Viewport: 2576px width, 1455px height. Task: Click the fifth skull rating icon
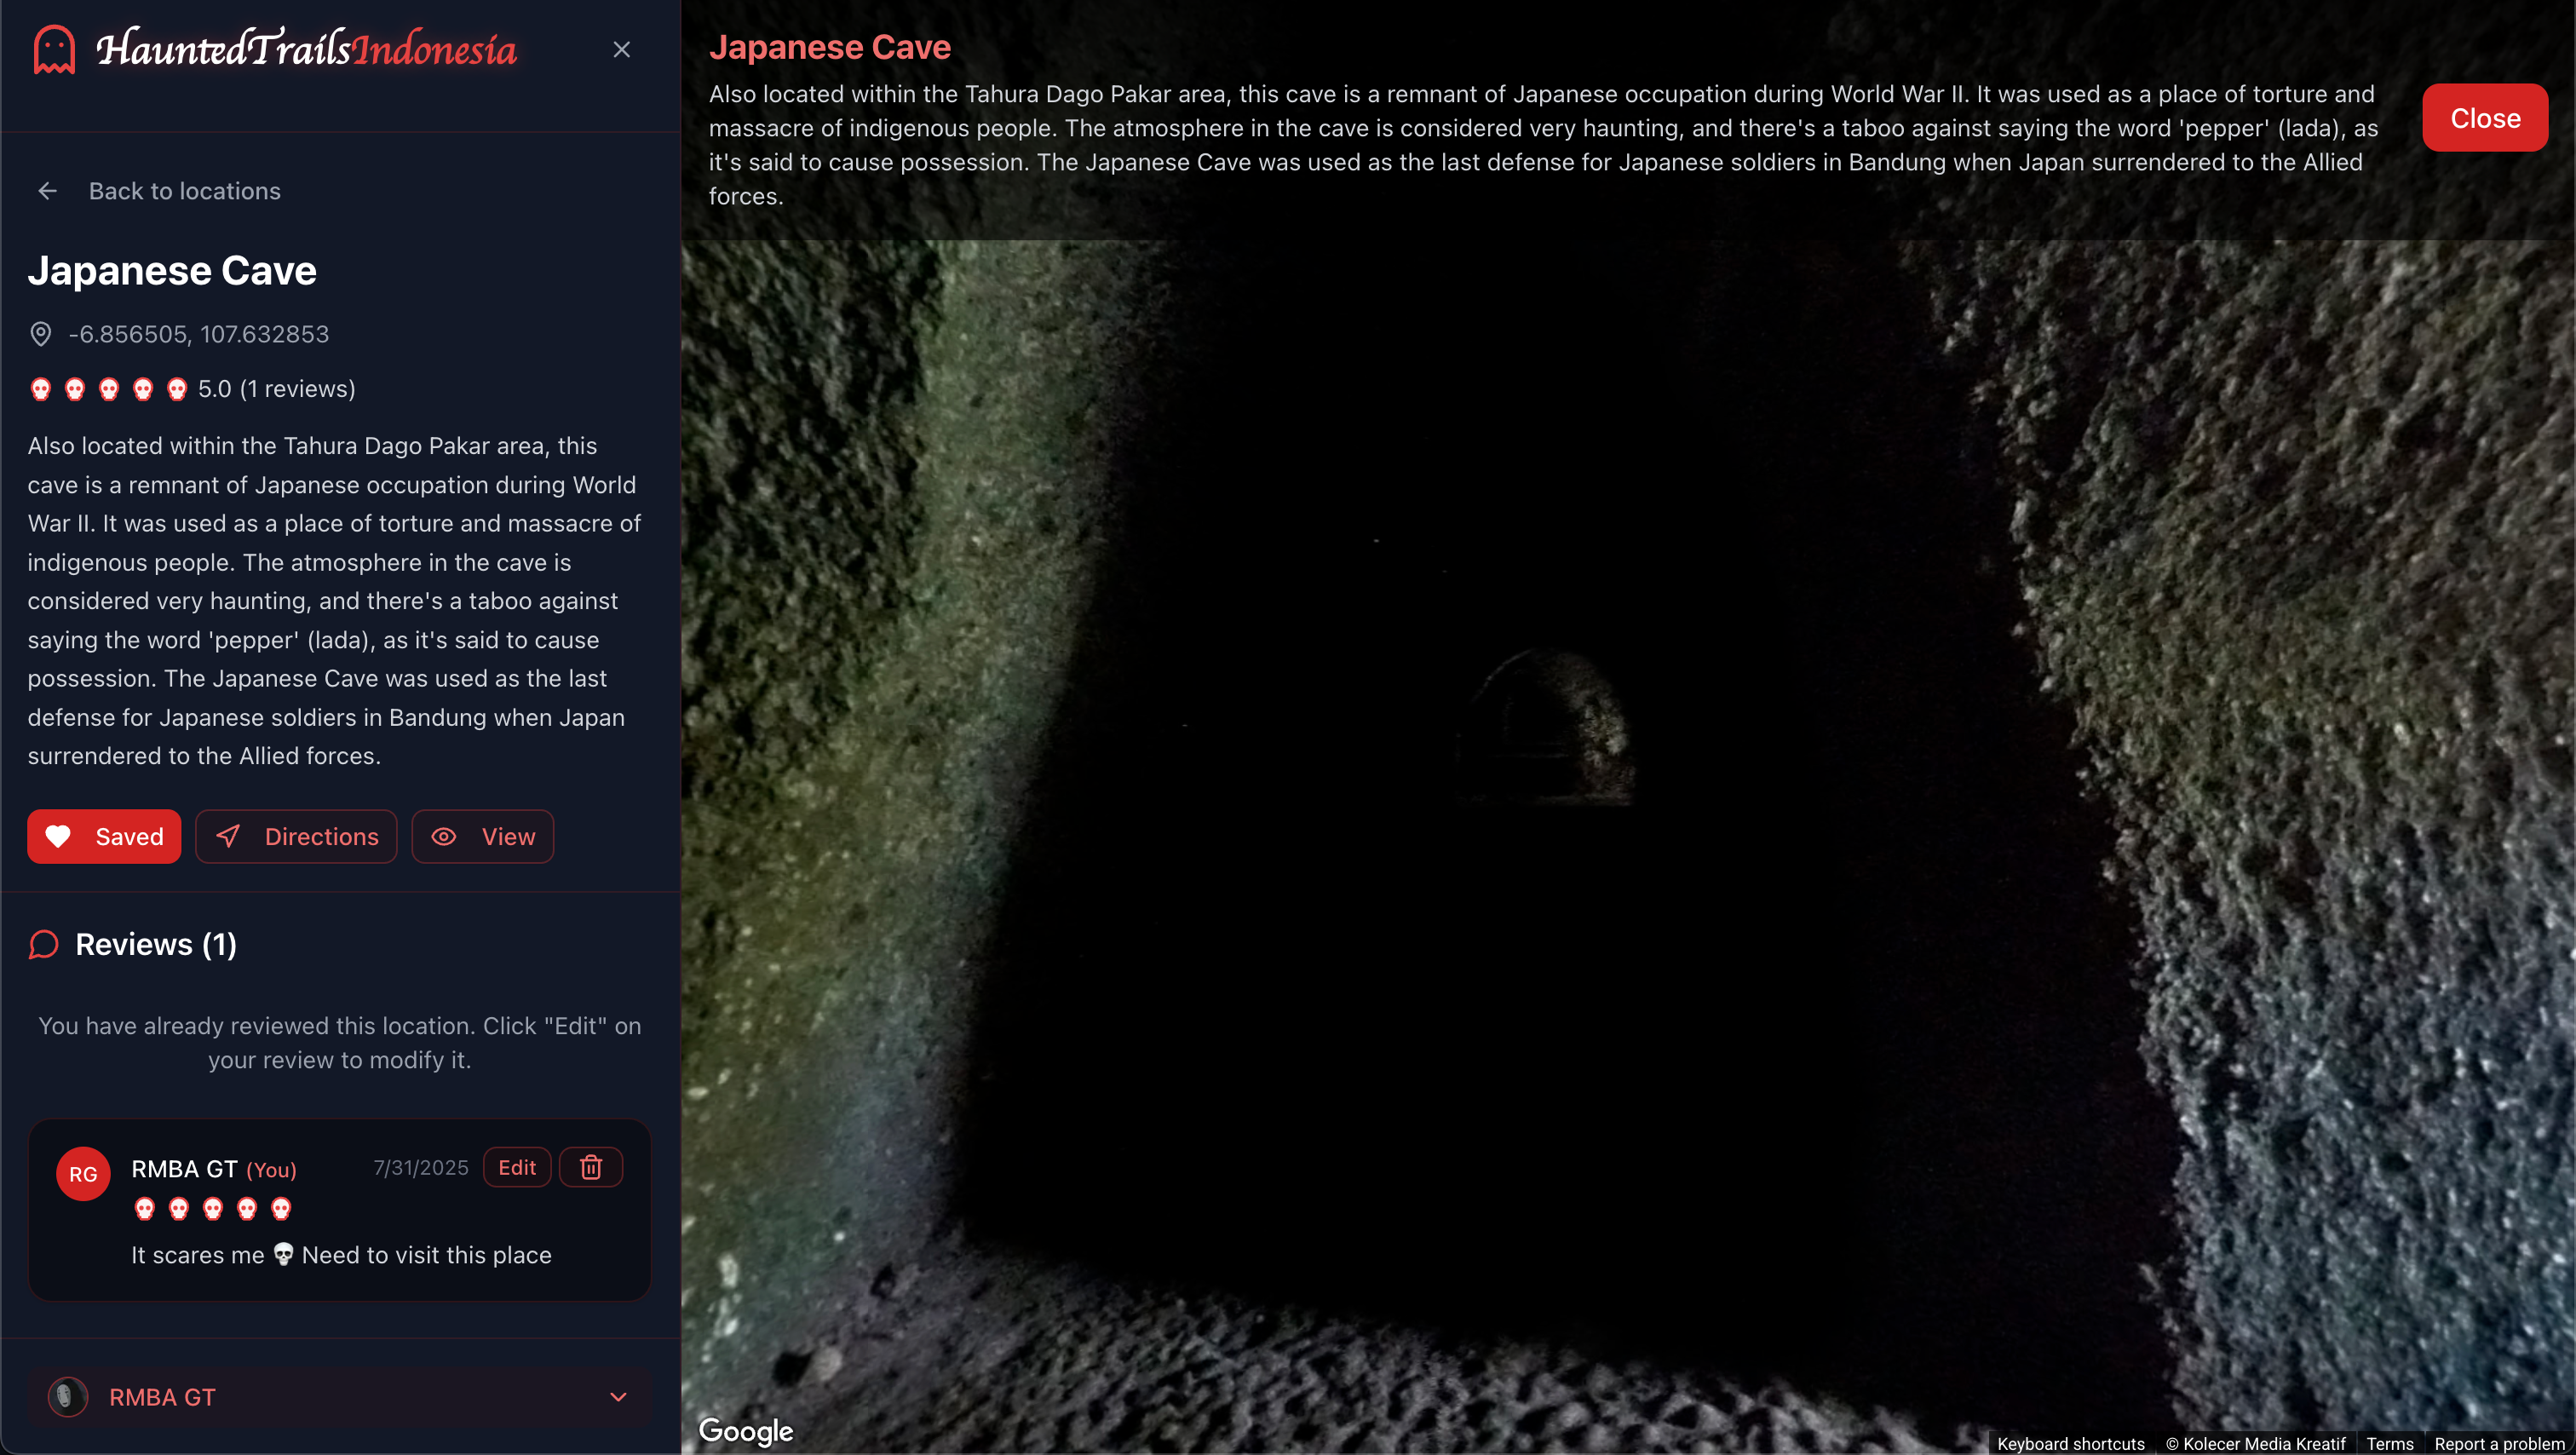point(177,389)
